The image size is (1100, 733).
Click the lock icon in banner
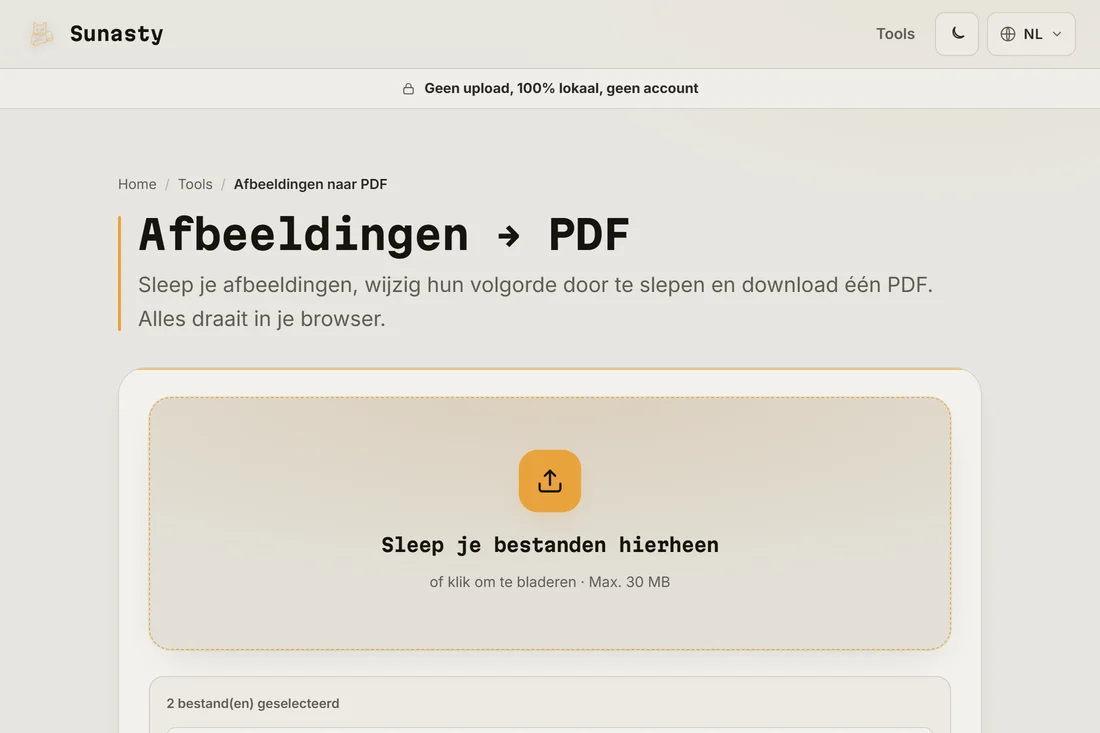click(408, 88)
